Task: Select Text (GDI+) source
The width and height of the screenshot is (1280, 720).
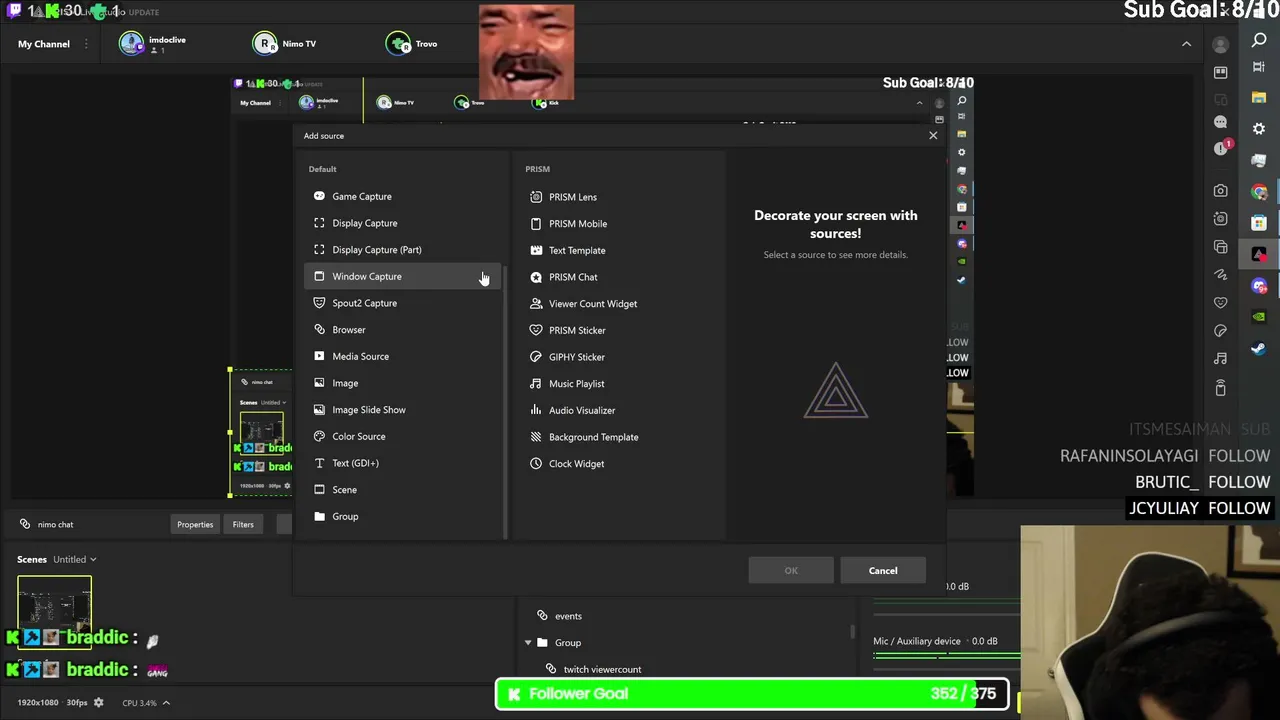Action: pyautogui.click(x=404, y=463)
